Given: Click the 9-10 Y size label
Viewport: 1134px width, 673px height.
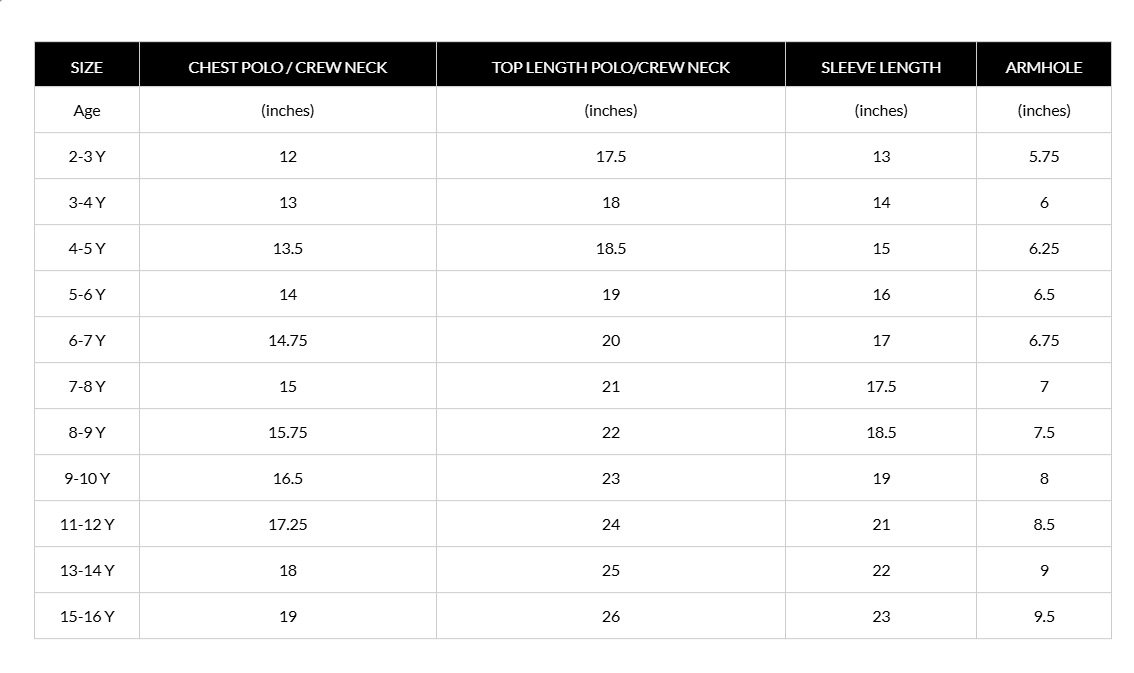Looking at the screenshot, I should click(x=87, y=479).
